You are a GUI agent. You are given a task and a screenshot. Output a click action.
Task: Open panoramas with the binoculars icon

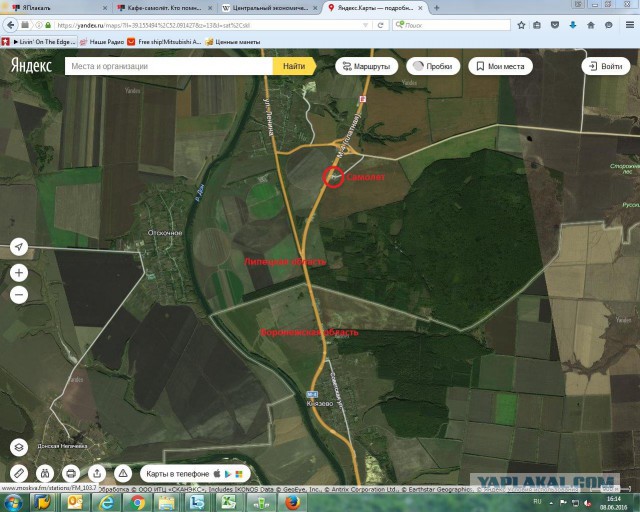[x=45, y=474]
